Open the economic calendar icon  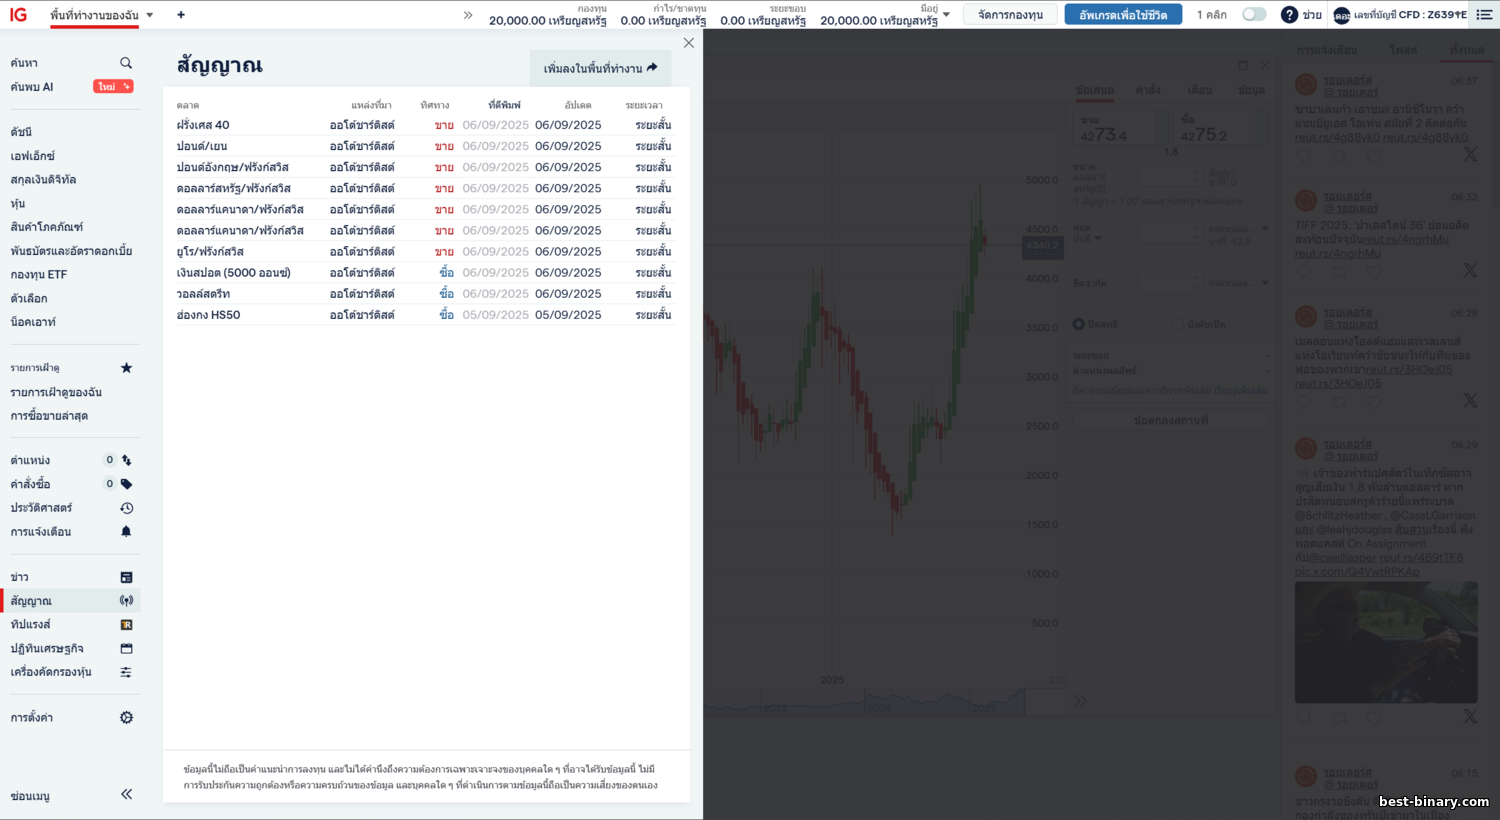[126, 649]
